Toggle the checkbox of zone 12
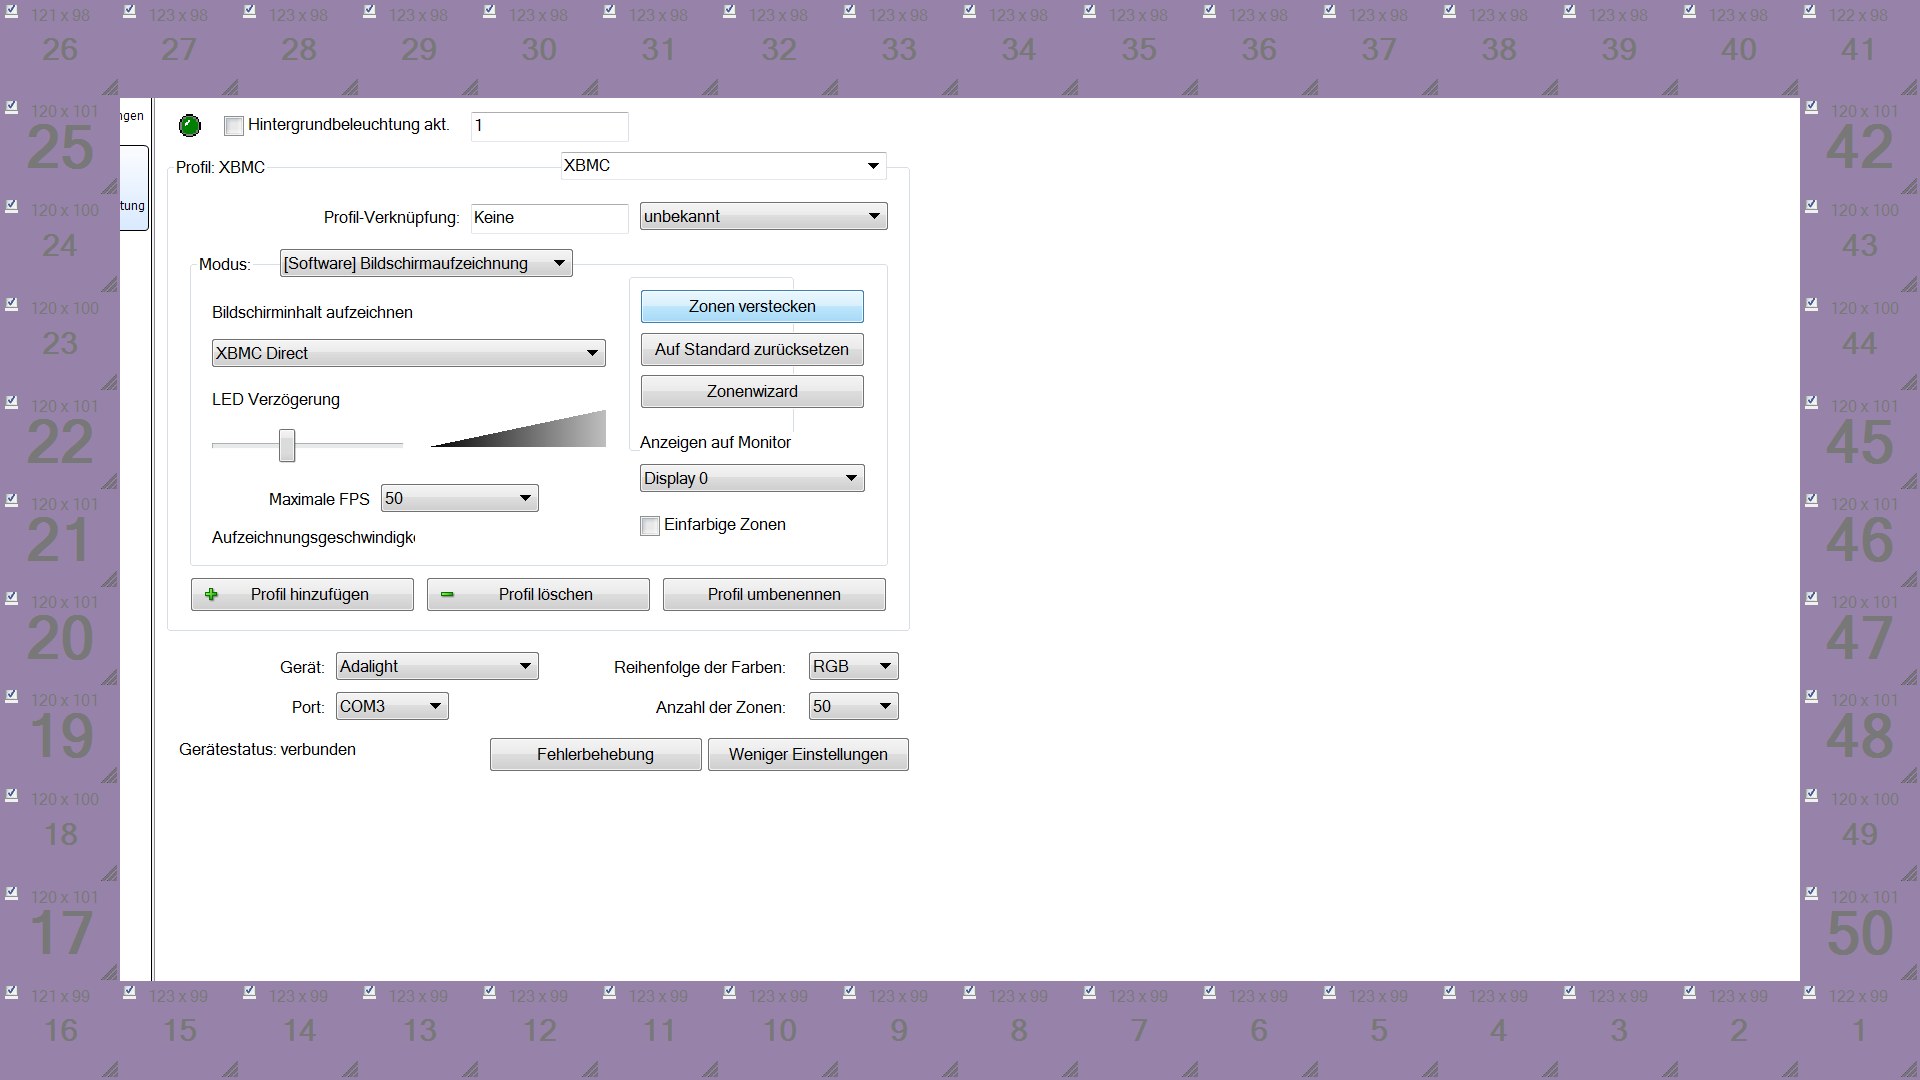The height and width of the screenshot is (1080, 1920). point(489,992)
